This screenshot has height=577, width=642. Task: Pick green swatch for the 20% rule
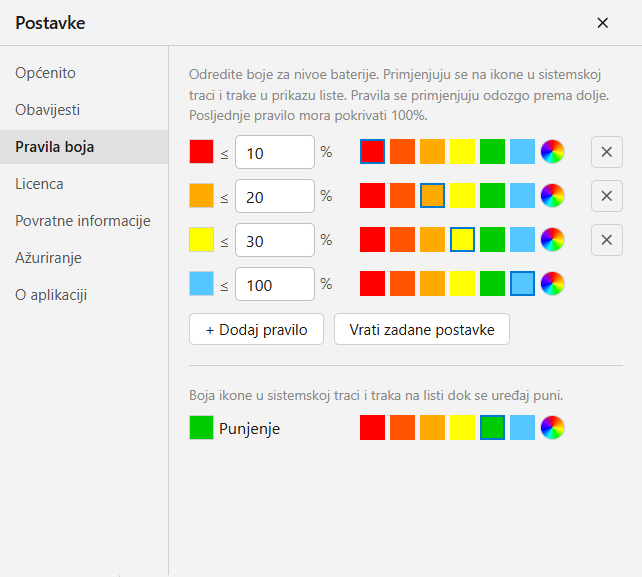493,196
